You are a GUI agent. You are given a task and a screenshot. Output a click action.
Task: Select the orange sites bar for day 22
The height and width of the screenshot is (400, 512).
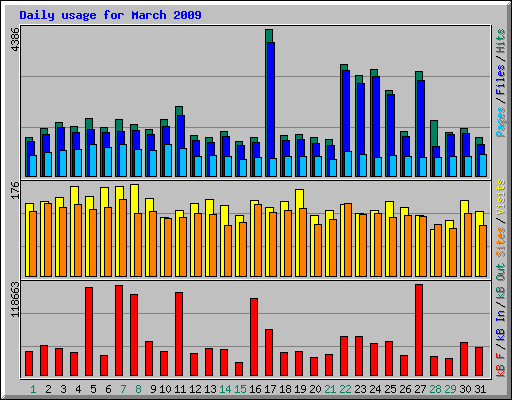[x=348, y=240]
